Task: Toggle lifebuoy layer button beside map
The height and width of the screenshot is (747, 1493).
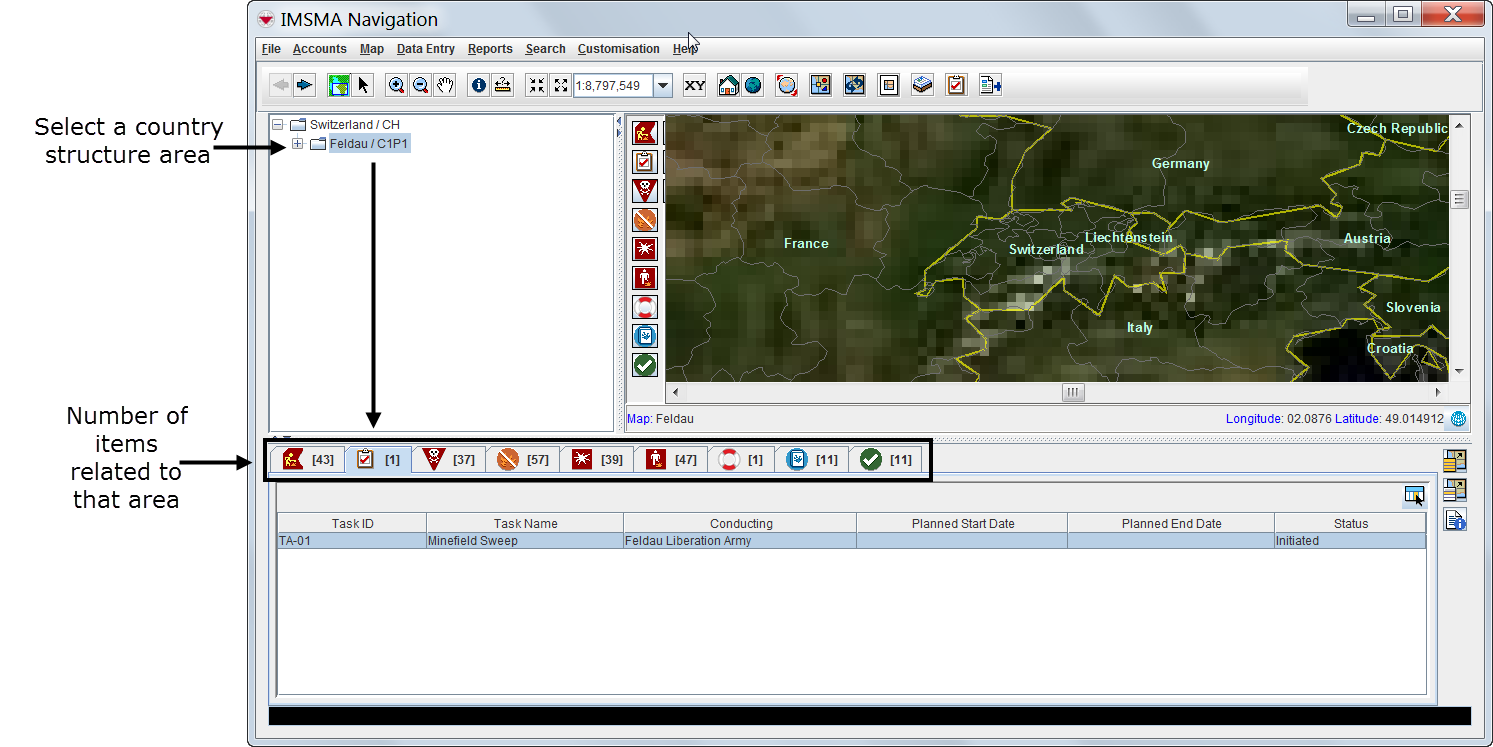Action: click(x=645, y=307)
